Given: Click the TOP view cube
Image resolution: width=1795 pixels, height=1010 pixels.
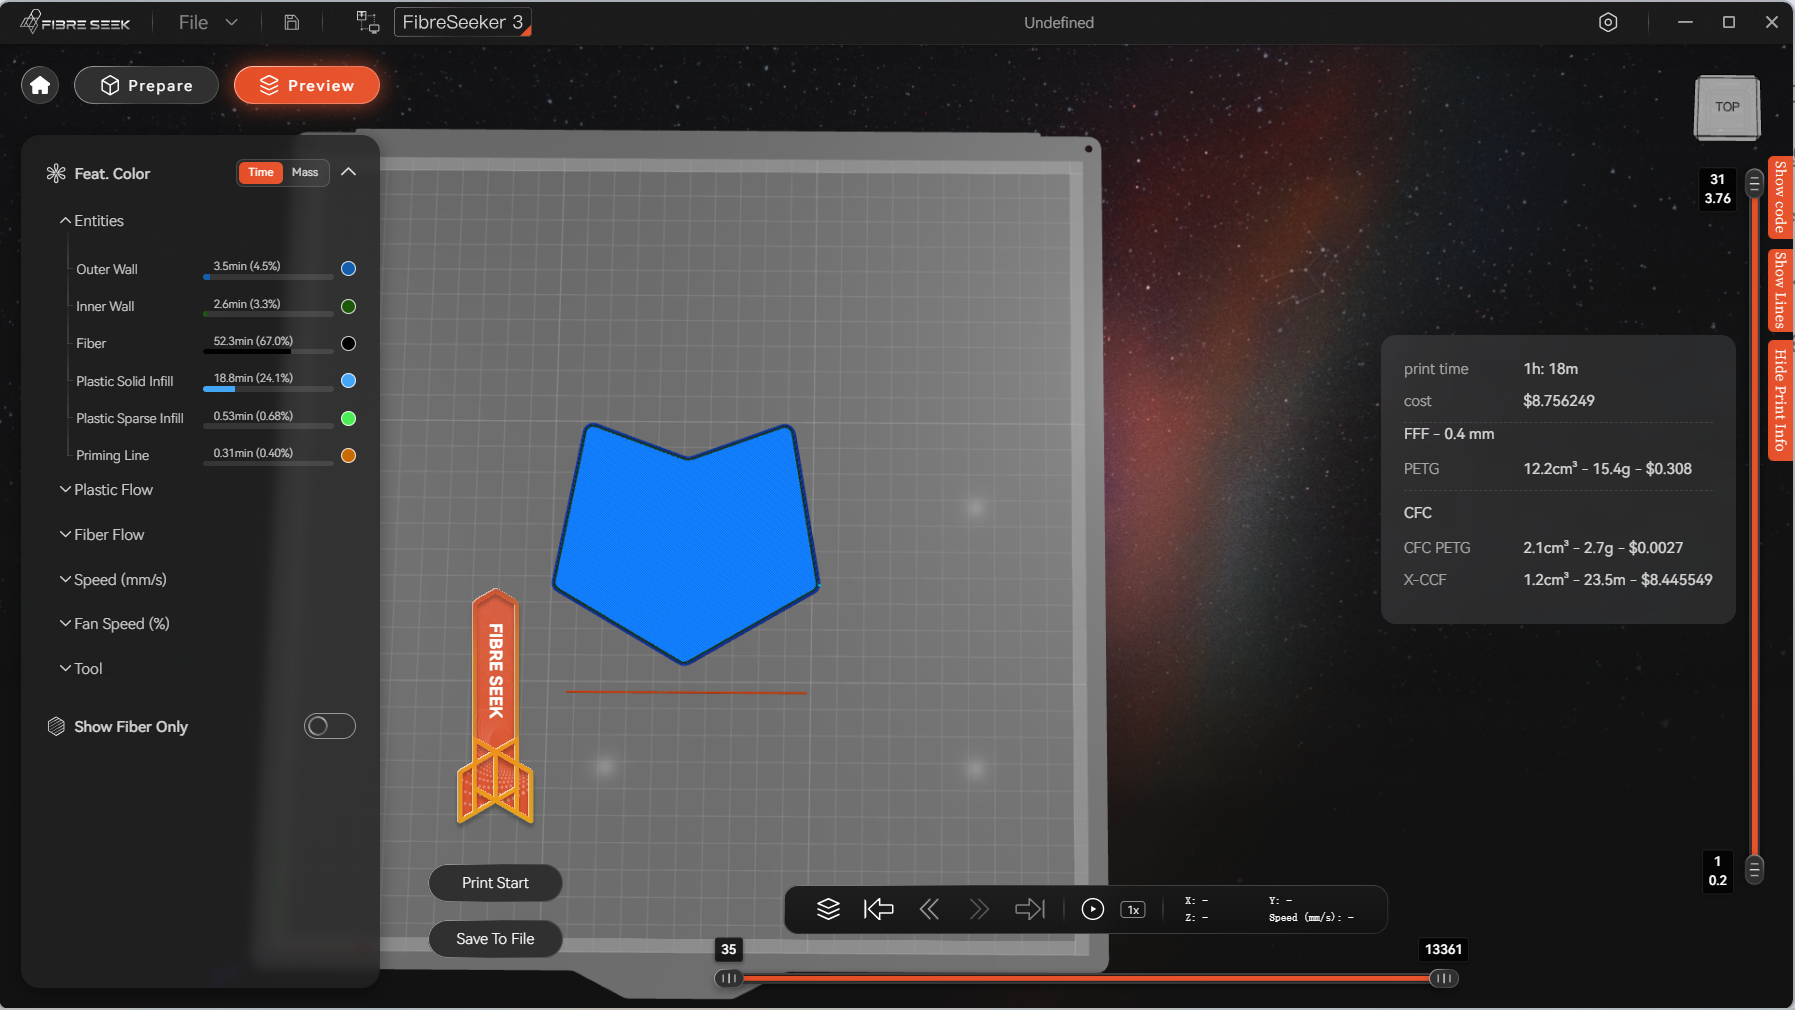Looking at the screenshot, I should coord(1727,107).
